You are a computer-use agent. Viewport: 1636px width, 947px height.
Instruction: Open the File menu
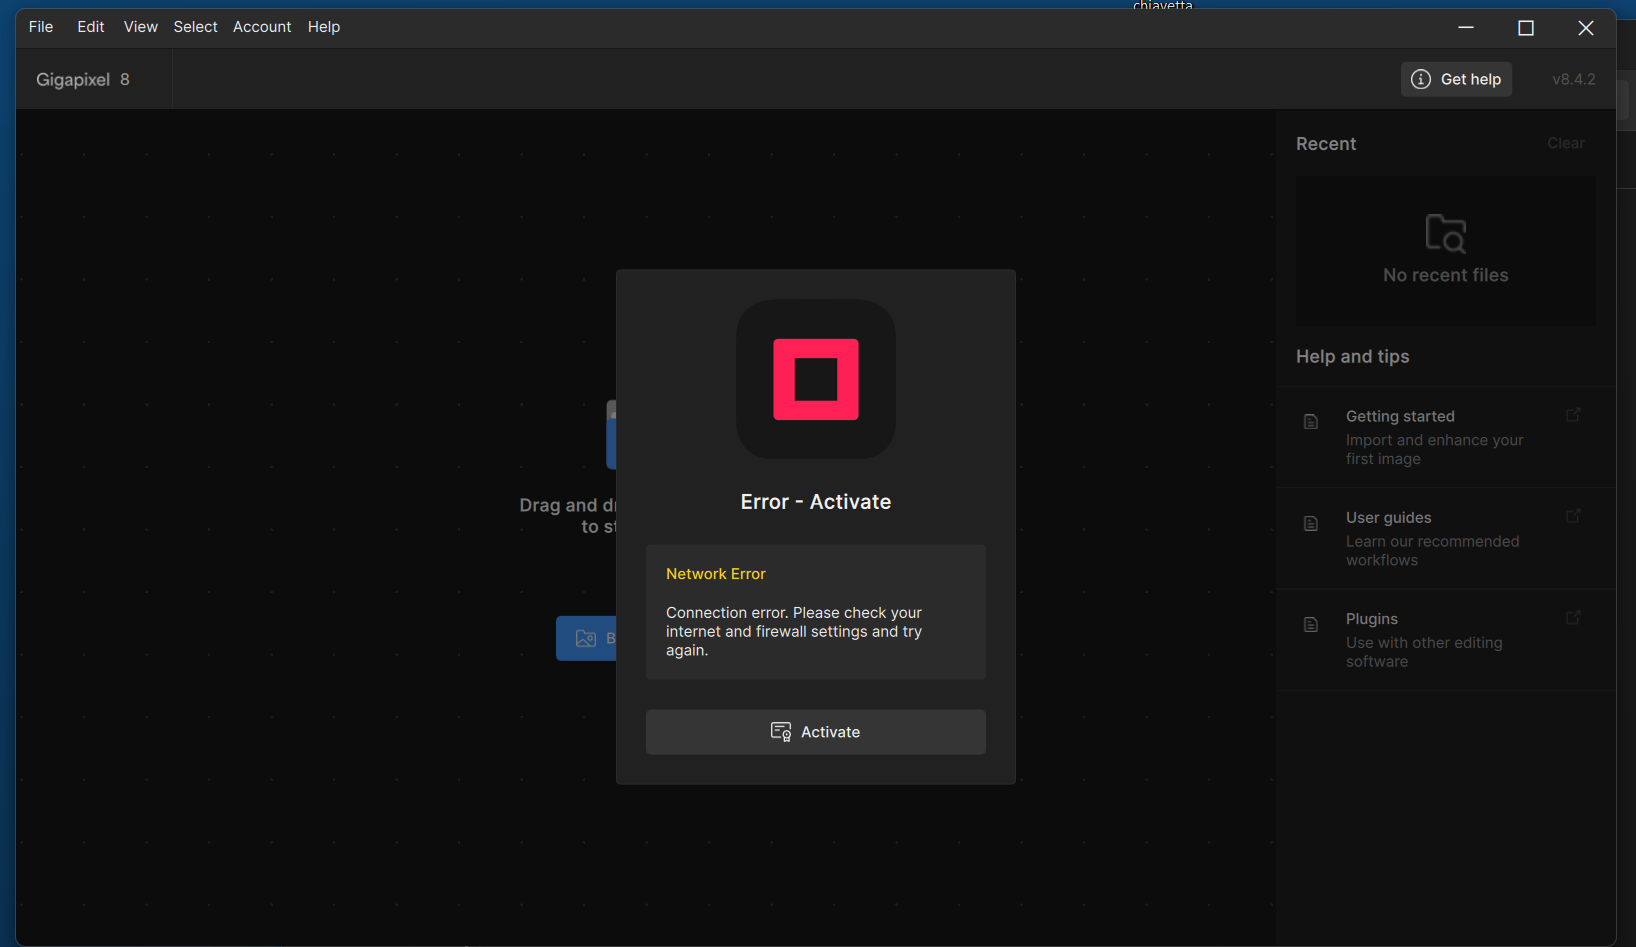41,27
